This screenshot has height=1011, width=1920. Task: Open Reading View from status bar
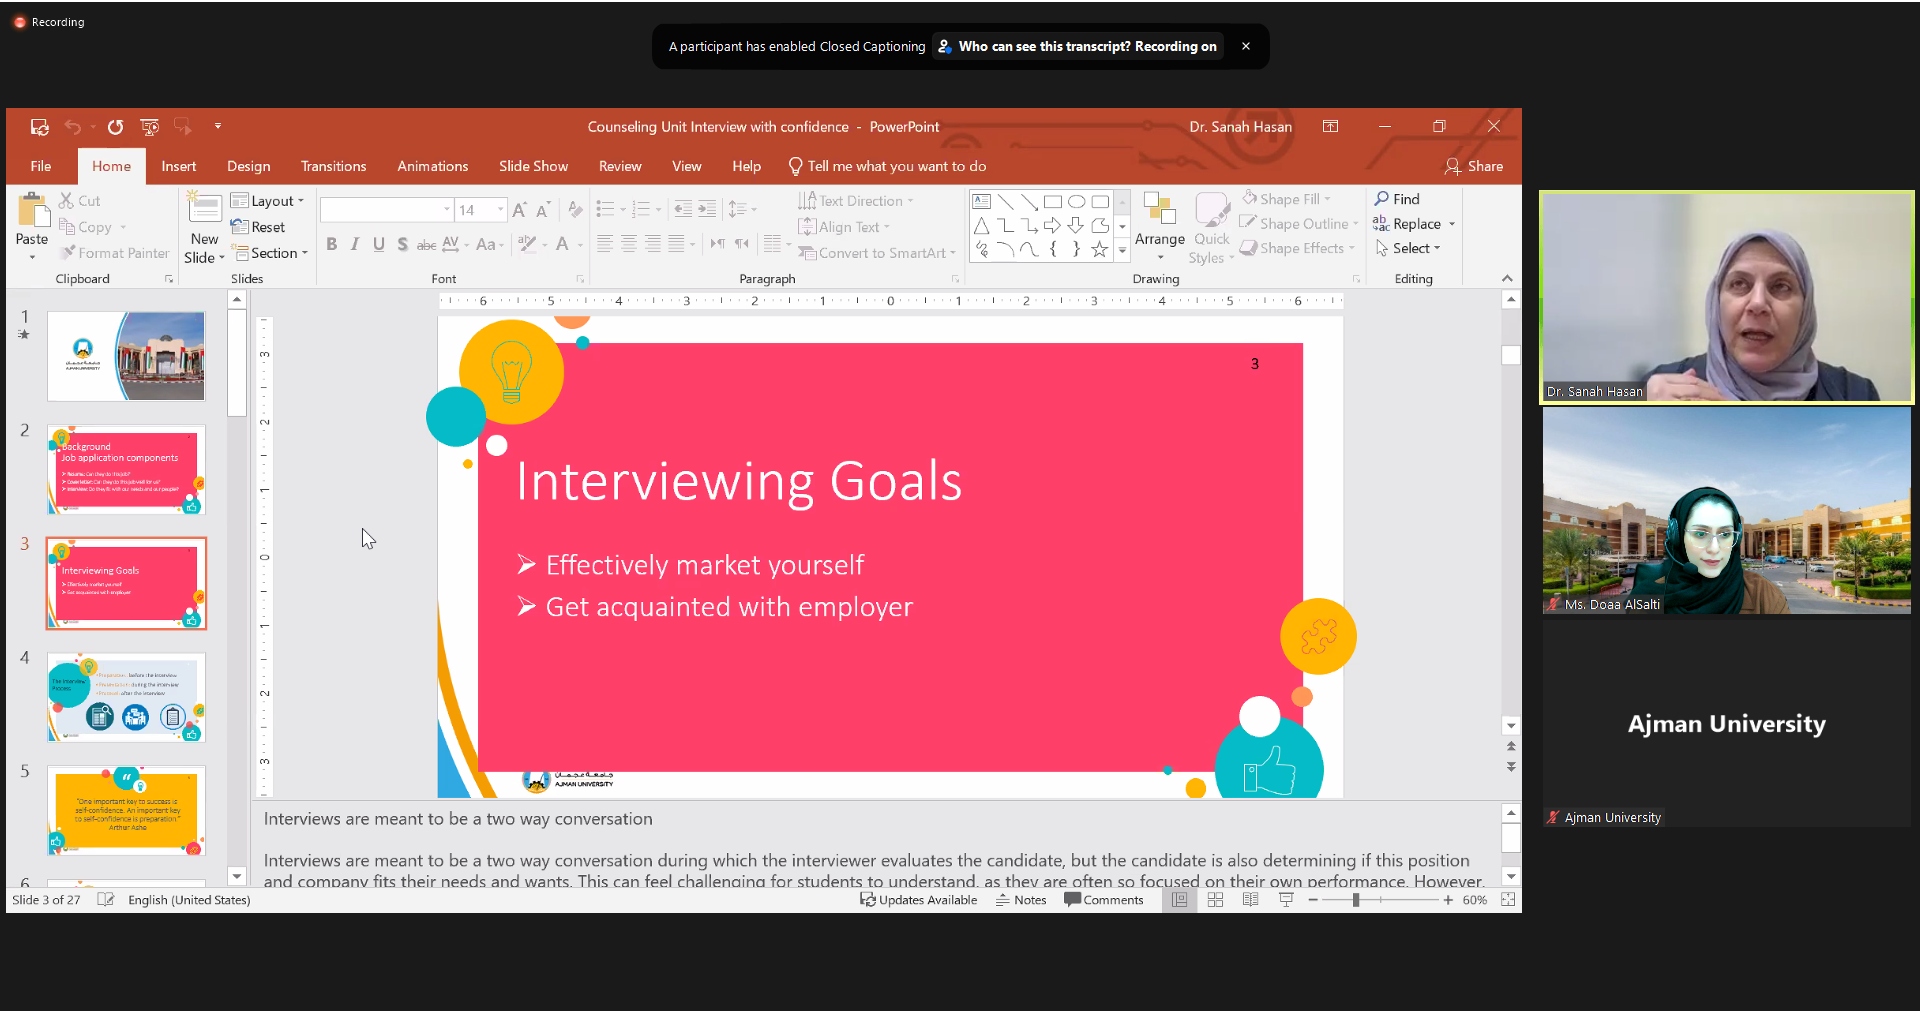[x=1250, y=900]
